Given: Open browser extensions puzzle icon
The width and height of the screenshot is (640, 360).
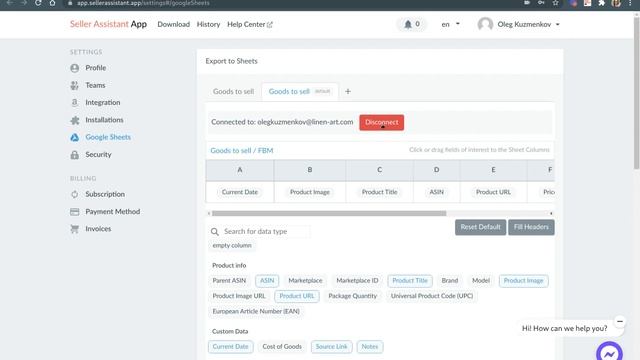Looking at the screenshot, I should coord(602,3).
